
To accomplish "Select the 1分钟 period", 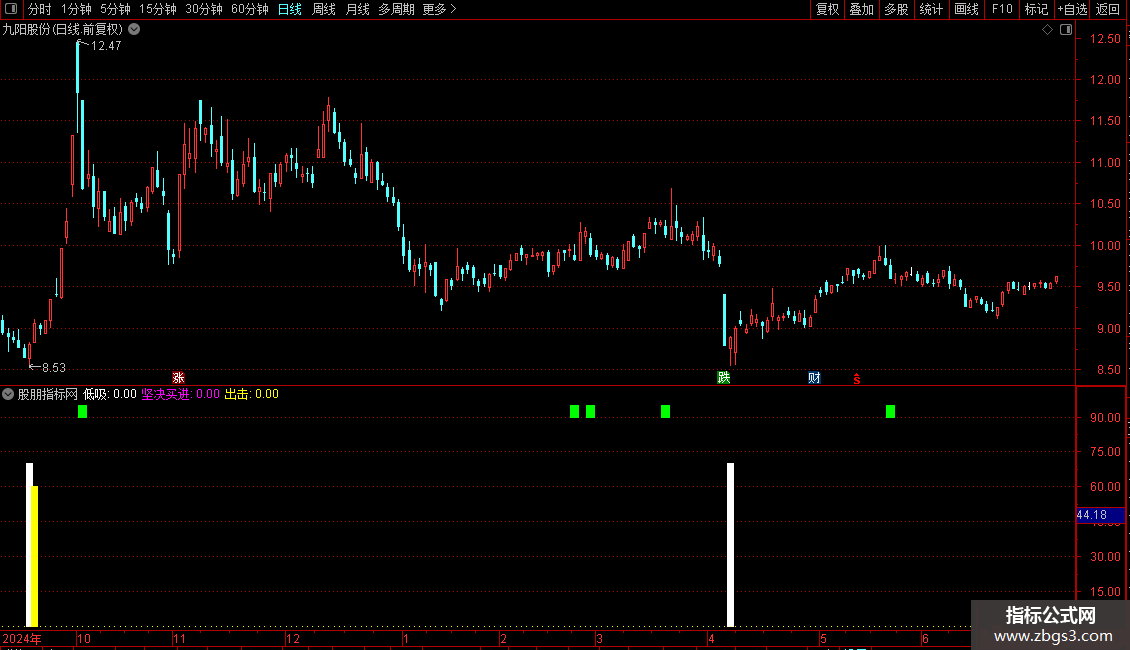I will (x=76, y=9).
